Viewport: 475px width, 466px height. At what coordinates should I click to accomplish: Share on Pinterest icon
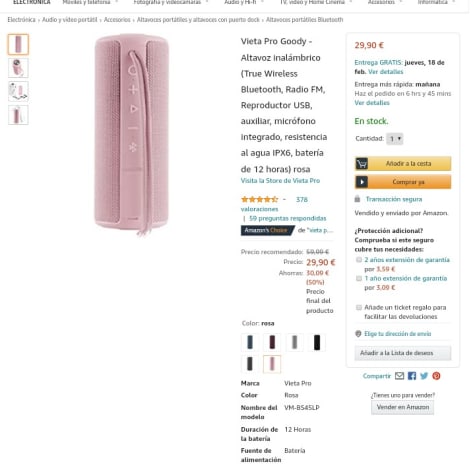click(436, 376)
